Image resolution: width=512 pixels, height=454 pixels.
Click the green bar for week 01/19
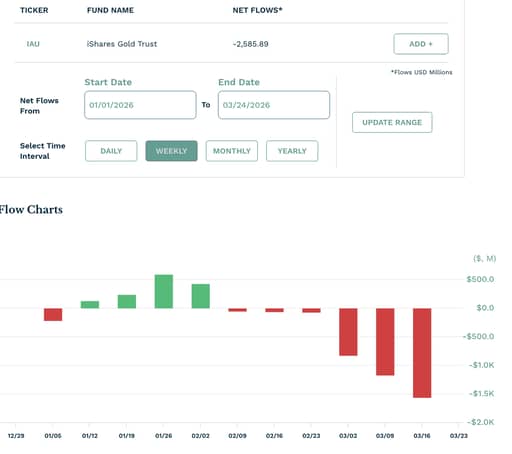(127, 302)
